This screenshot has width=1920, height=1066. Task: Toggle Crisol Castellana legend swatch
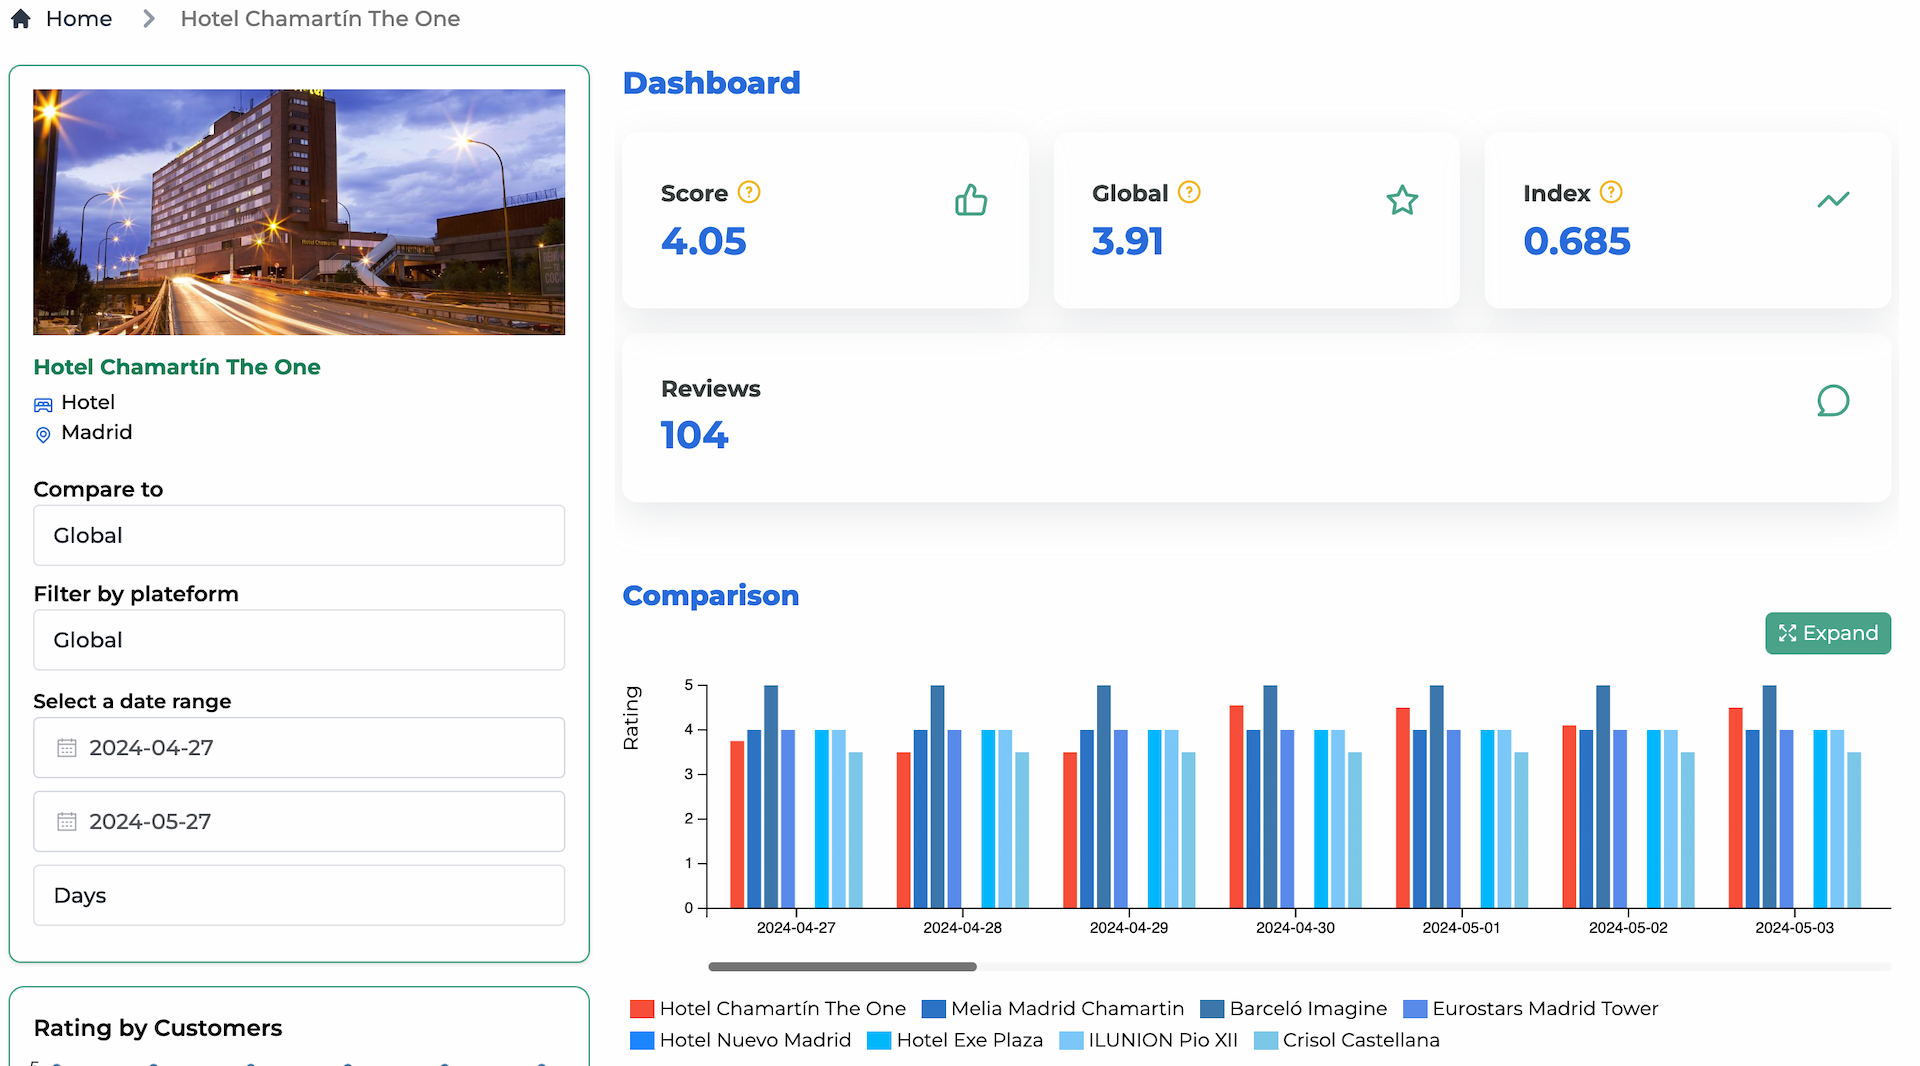point(1266,1041)
